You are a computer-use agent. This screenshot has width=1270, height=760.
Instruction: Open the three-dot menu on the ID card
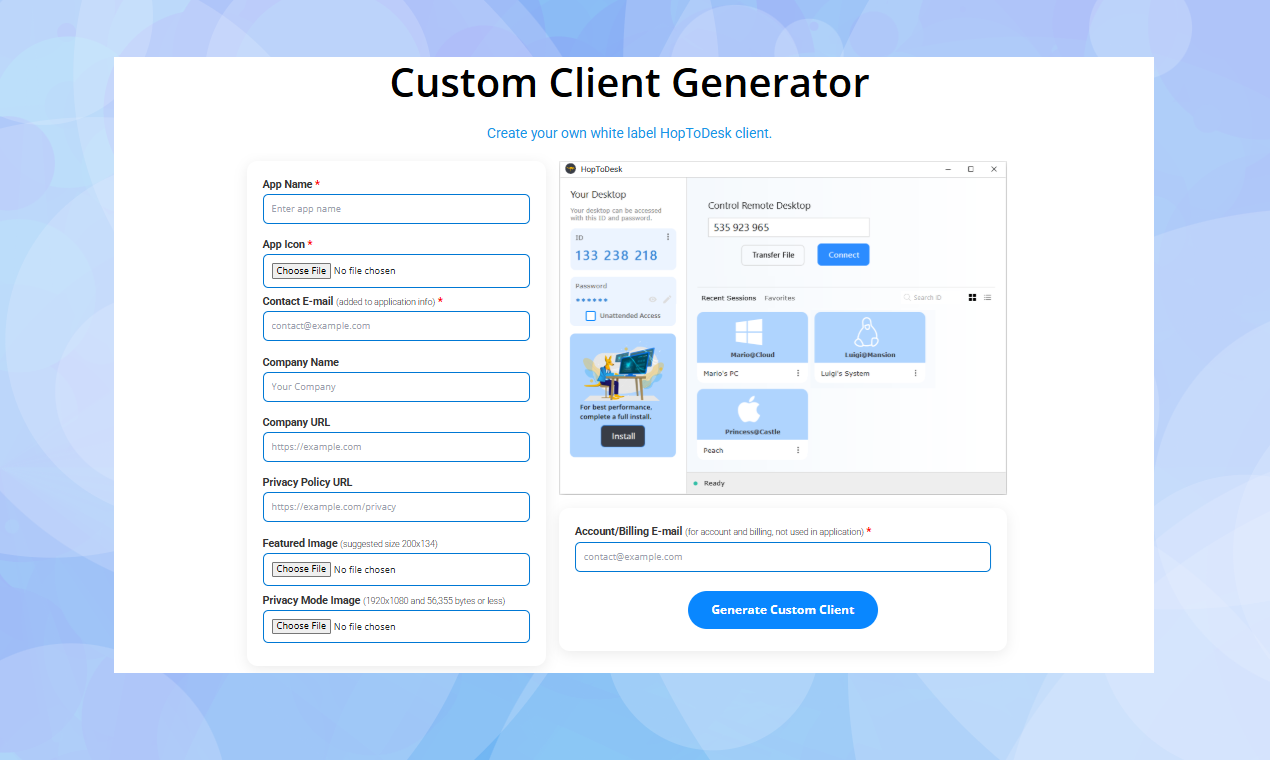click(x=668, y=237)
